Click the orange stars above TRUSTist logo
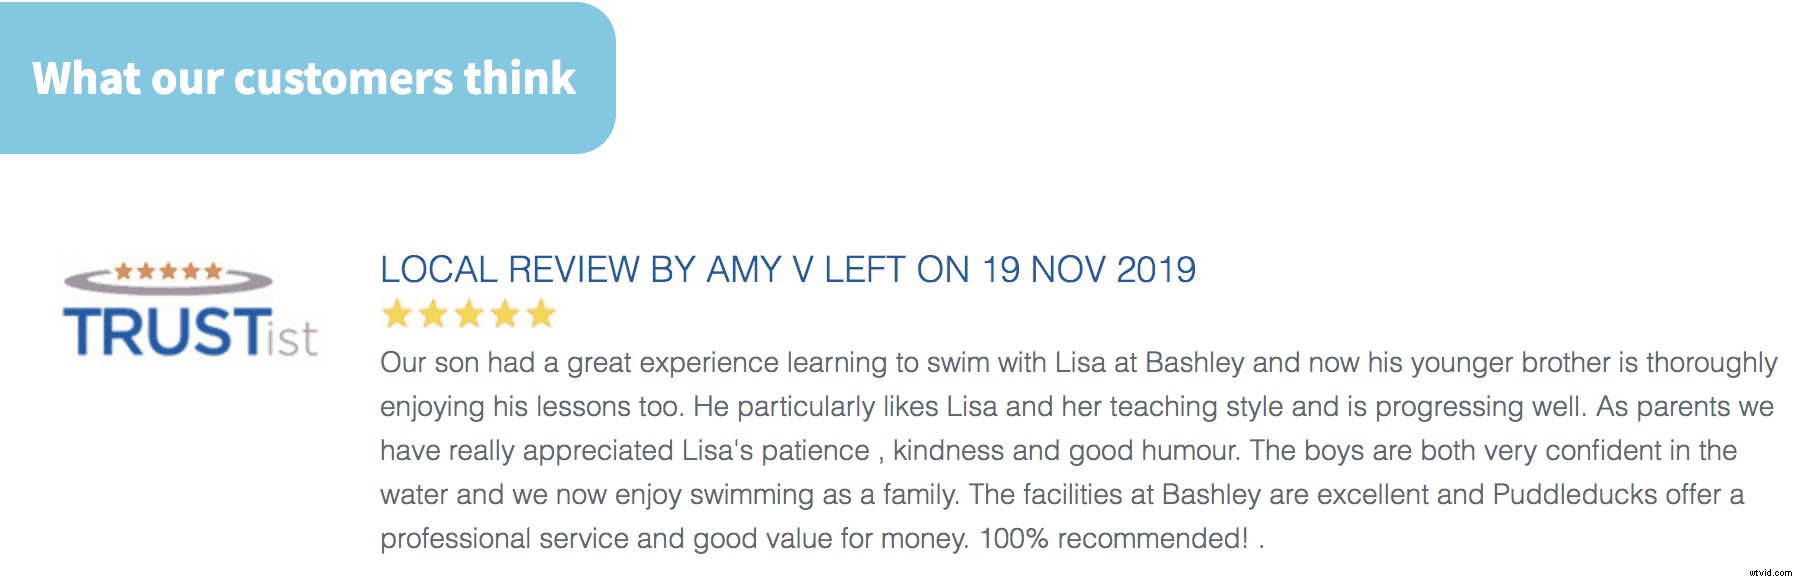Viewport: 1810px width, 582px height. (168, 271)
